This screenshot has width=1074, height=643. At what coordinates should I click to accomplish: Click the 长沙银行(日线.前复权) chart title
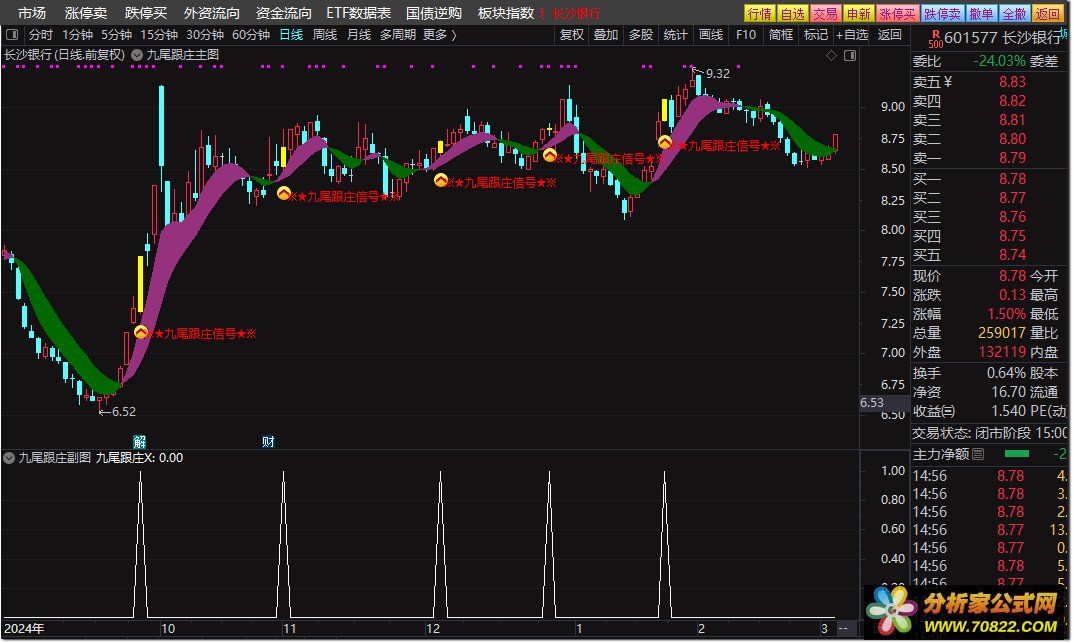click(64, 55)
